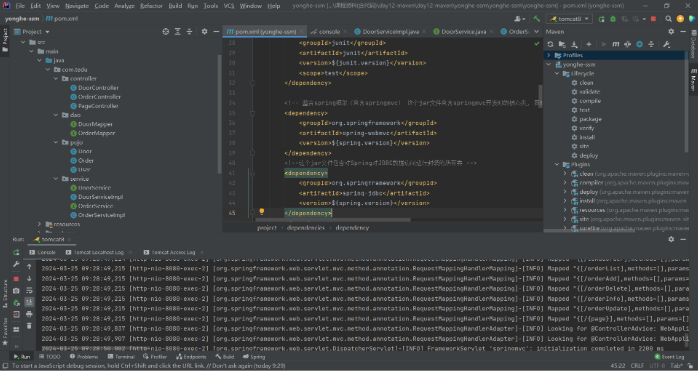698x371 pixels.
Task: Select the 'package' lifecycle goal in Maven
Action: pos(590,119)
